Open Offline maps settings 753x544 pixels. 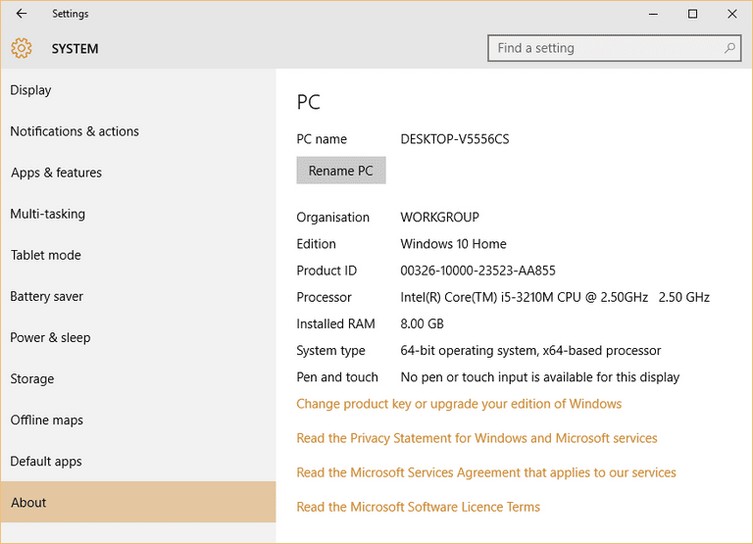pyautogui.click(x=138, y=421)
